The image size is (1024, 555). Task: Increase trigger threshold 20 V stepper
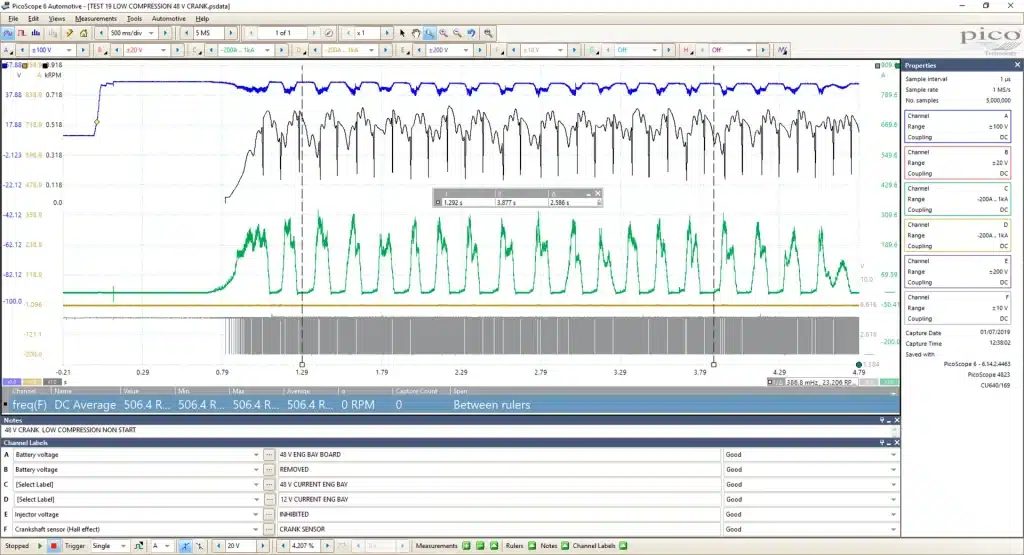[263, 546]
